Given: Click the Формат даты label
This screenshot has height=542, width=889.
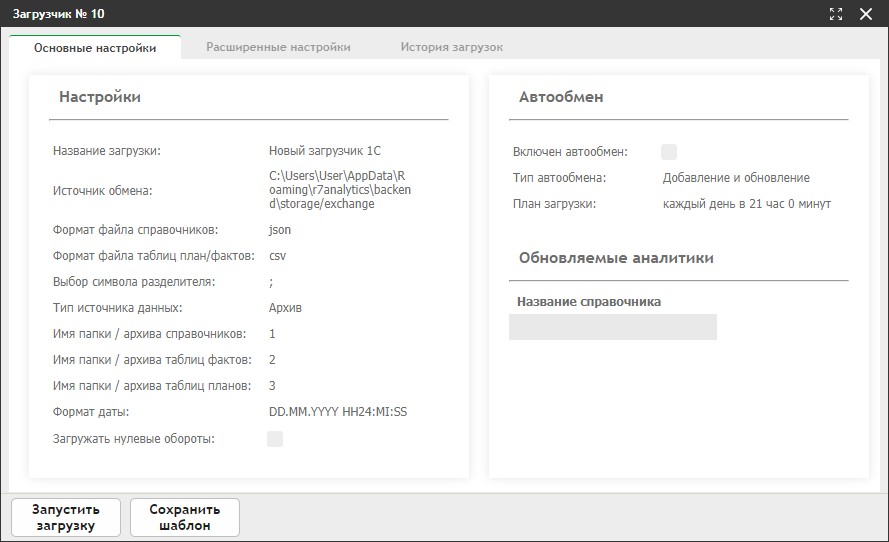Looking at the screenshot, I should click(91, 412).
